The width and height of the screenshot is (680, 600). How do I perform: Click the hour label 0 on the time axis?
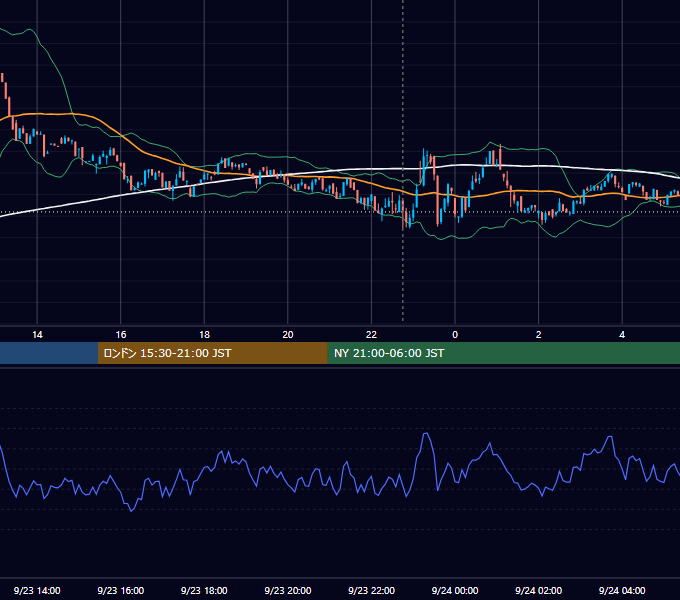(455, 335)
